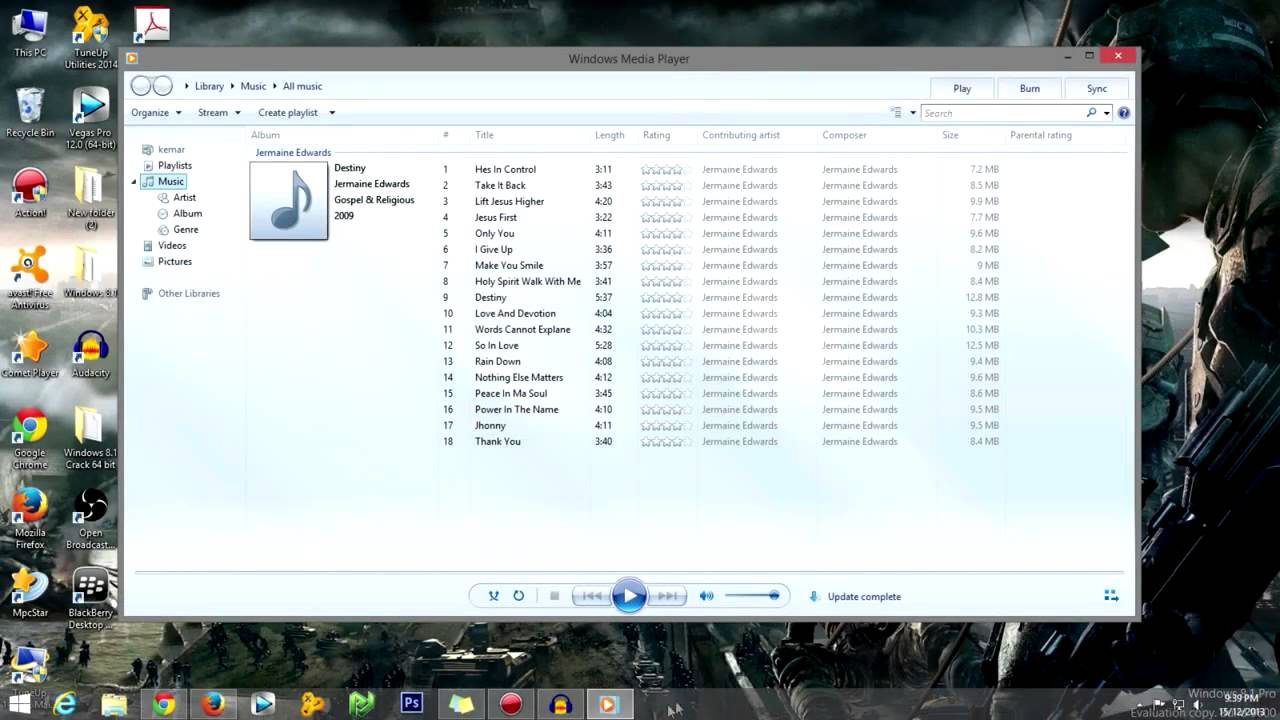Select Other Libraries in navigation pane
Viewport: 1280px width, 720px height.
pos(188,293)
